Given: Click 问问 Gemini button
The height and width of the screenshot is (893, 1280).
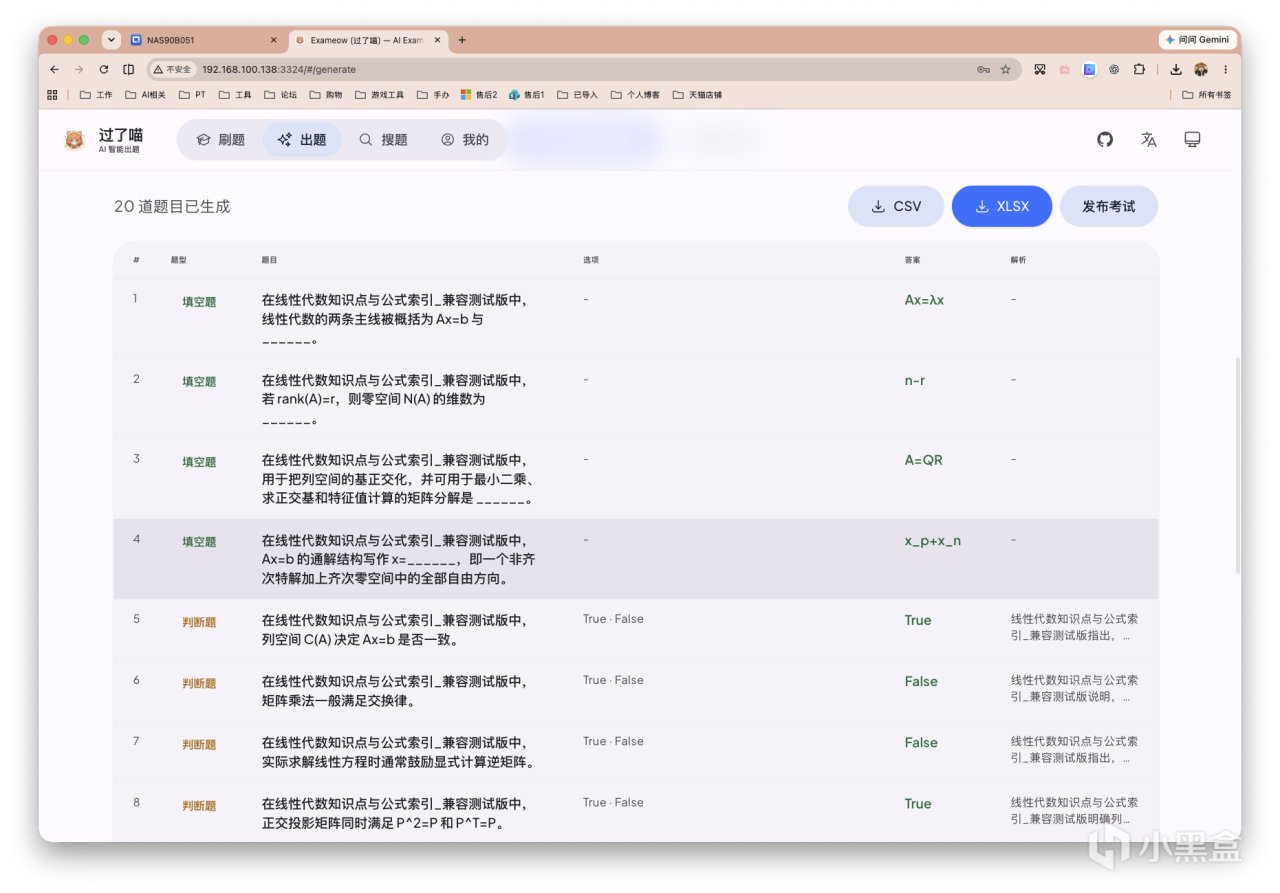Looking at the screenshot, I should [1197, 40].
